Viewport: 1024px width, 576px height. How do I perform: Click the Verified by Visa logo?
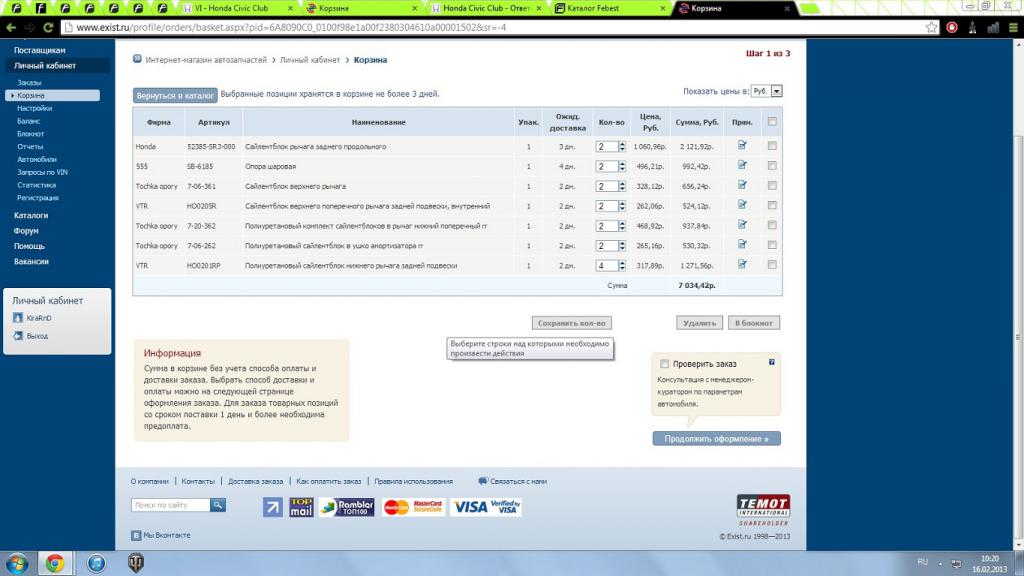click(x=505, y=507)
